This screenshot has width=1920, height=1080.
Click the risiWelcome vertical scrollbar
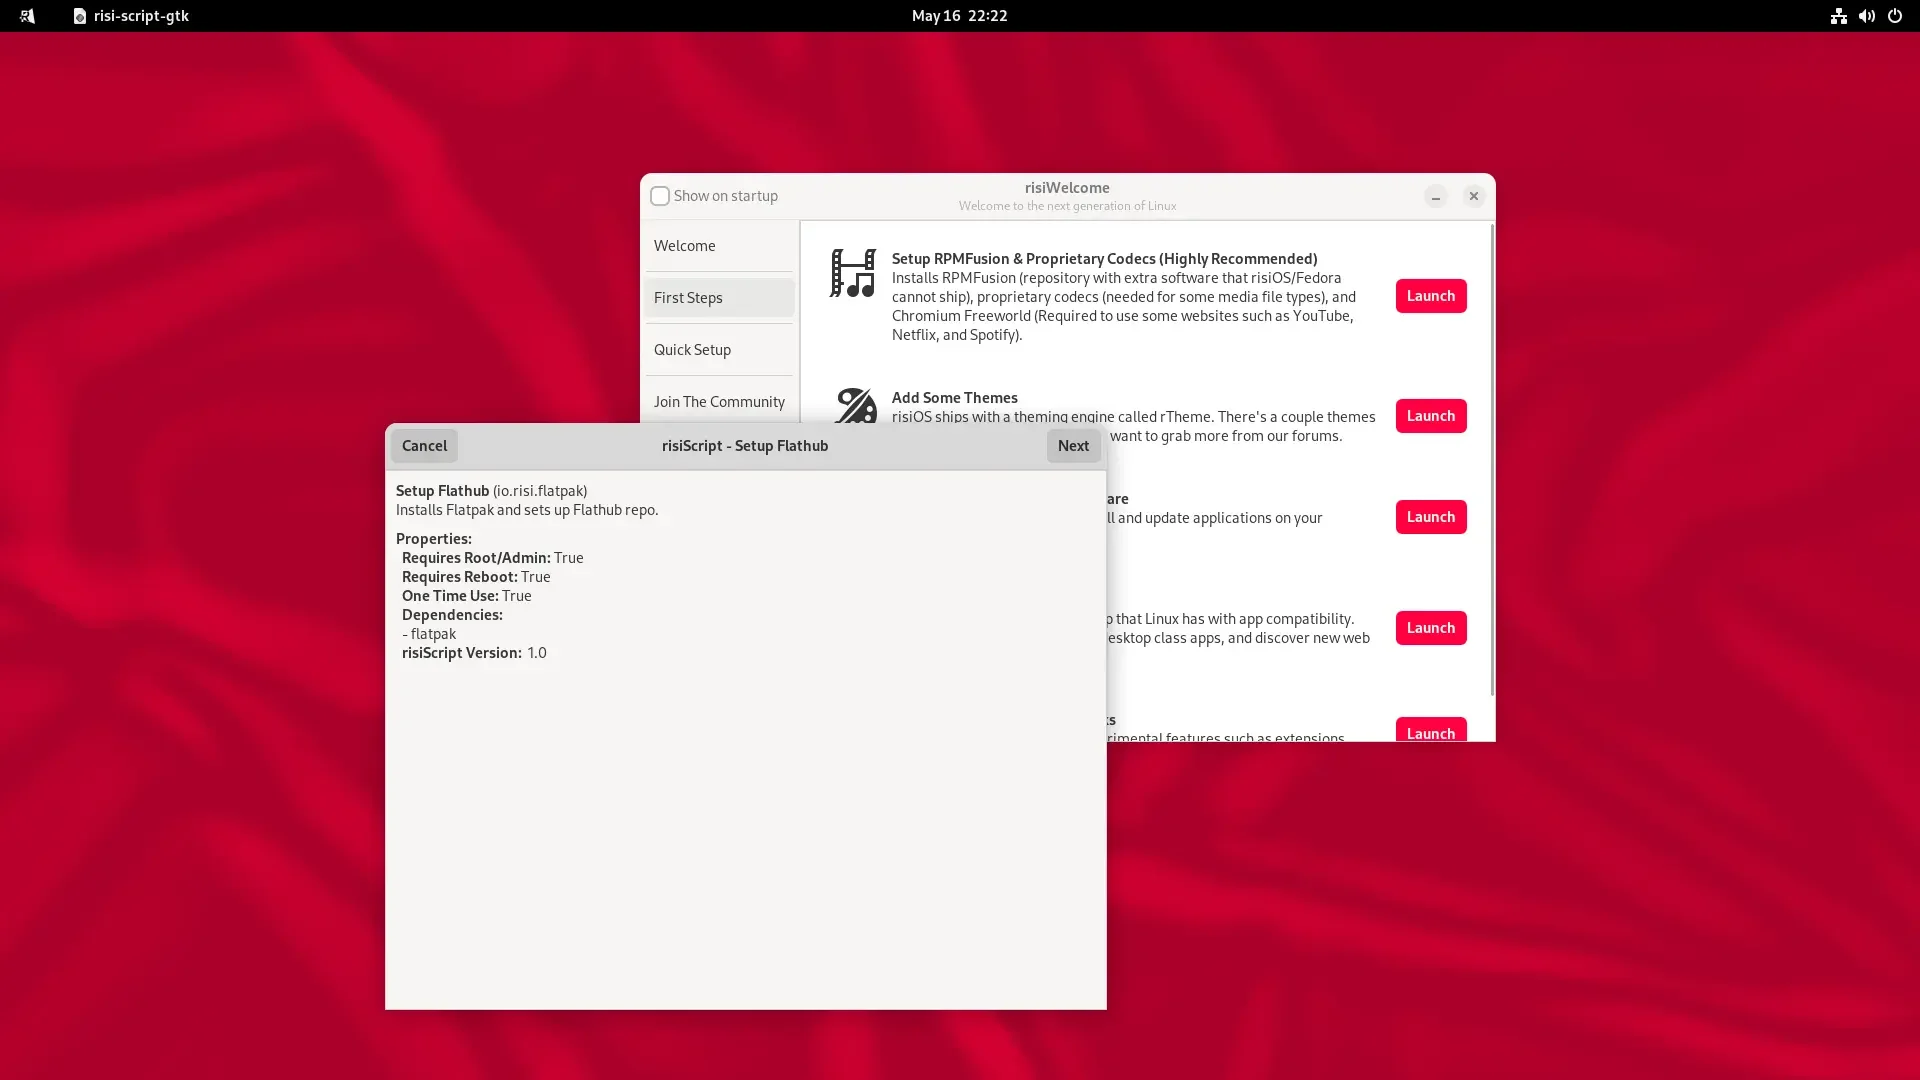click(x=1492, y=460)
